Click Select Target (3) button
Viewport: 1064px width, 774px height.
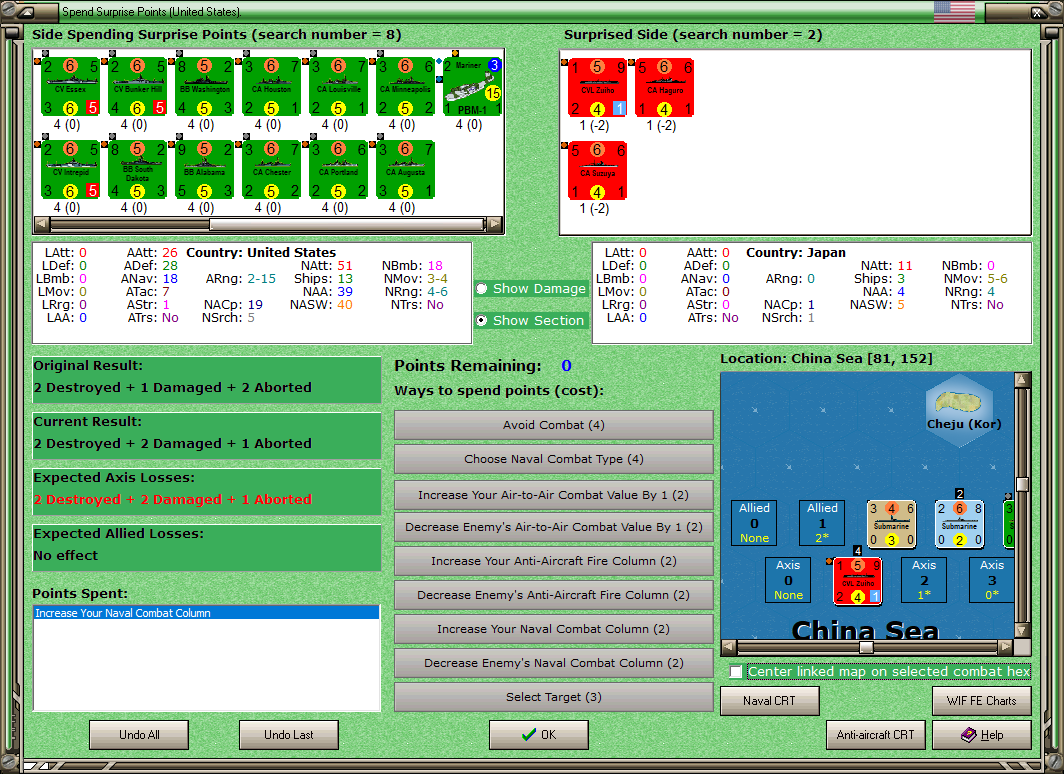pos(554,697)
